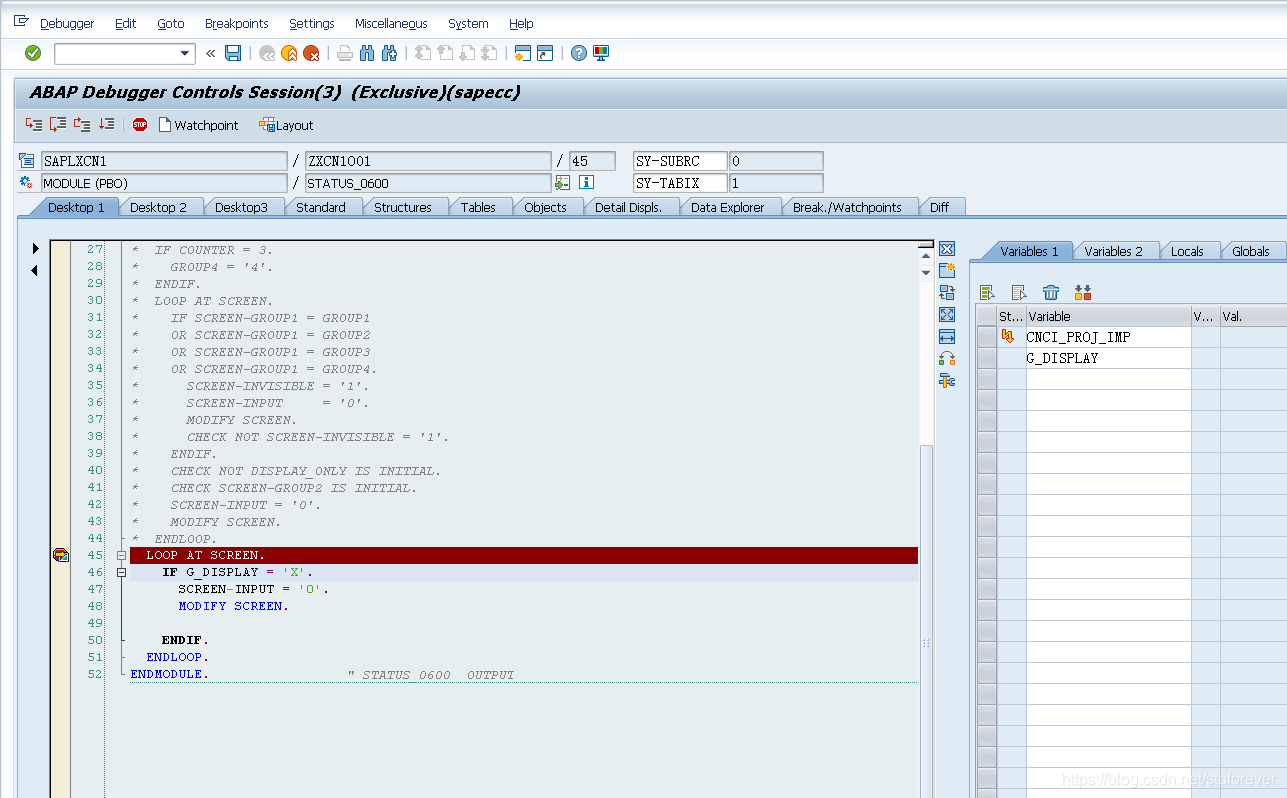Click the Swap Tools icon
This screenshot has width=1287, height=798.
coord(947,358)
